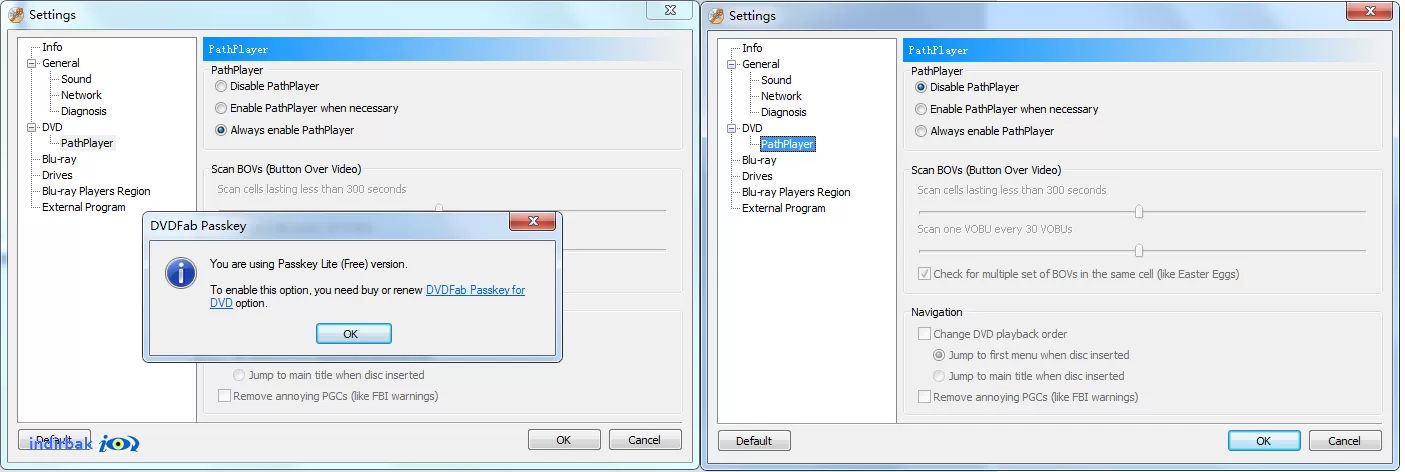1405x472 pixels.
Task: Select Network in the left window tree
Action: coord(81,95)
